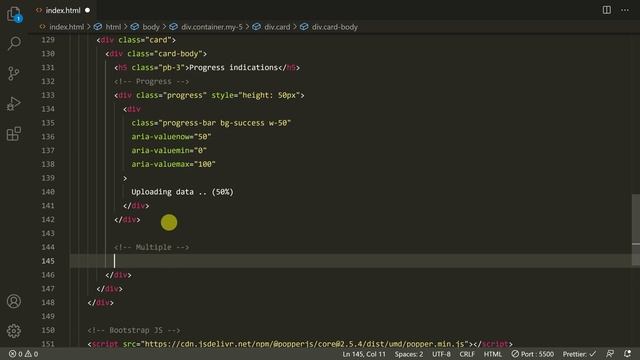Click Prettier status bar item
The height and width of the screenshot is (360, 640).
(580, 354)
